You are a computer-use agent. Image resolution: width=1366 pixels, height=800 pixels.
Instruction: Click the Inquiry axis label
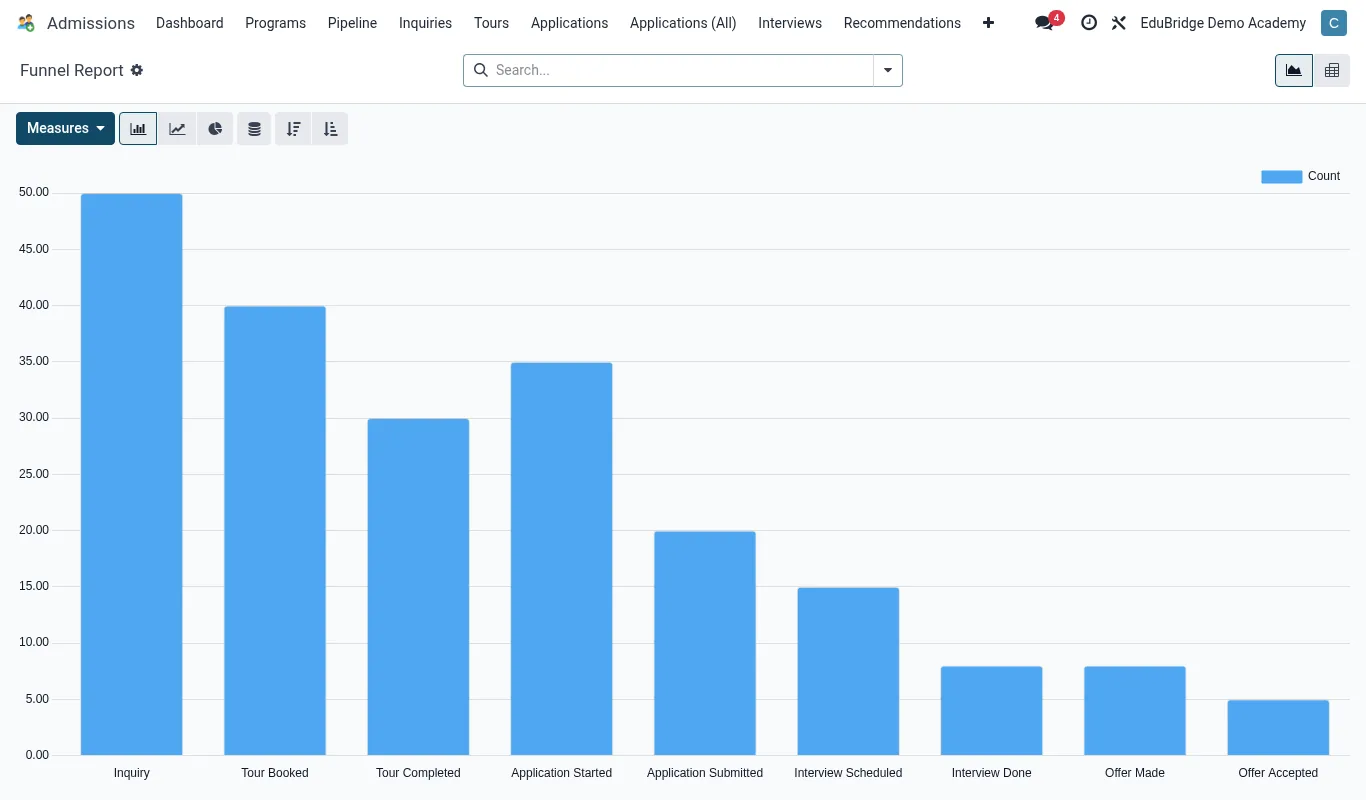click(x=132, y=773)
